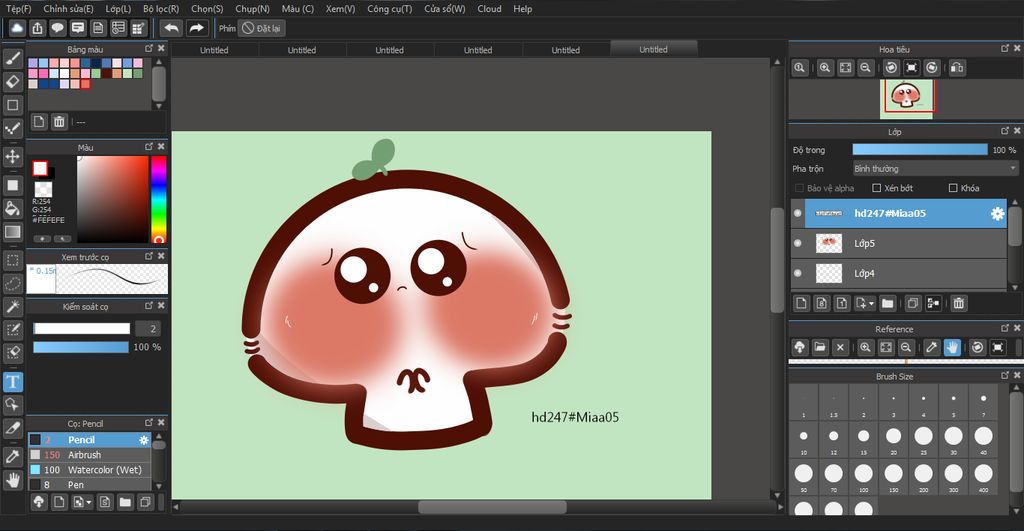Open the Cloud menu
The width and height of the screenshot is (1024, 531).
489,8
